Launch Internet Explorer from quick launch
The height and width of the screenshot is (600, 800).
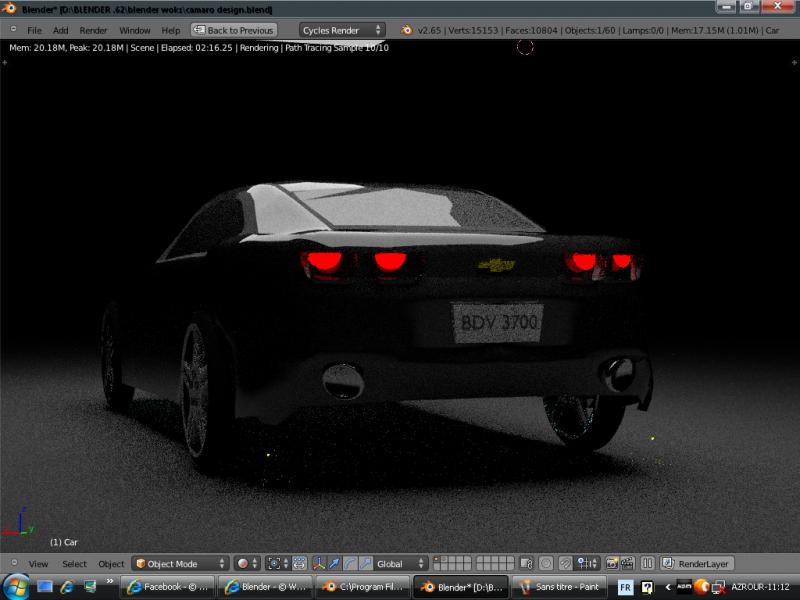coord(67,587)
